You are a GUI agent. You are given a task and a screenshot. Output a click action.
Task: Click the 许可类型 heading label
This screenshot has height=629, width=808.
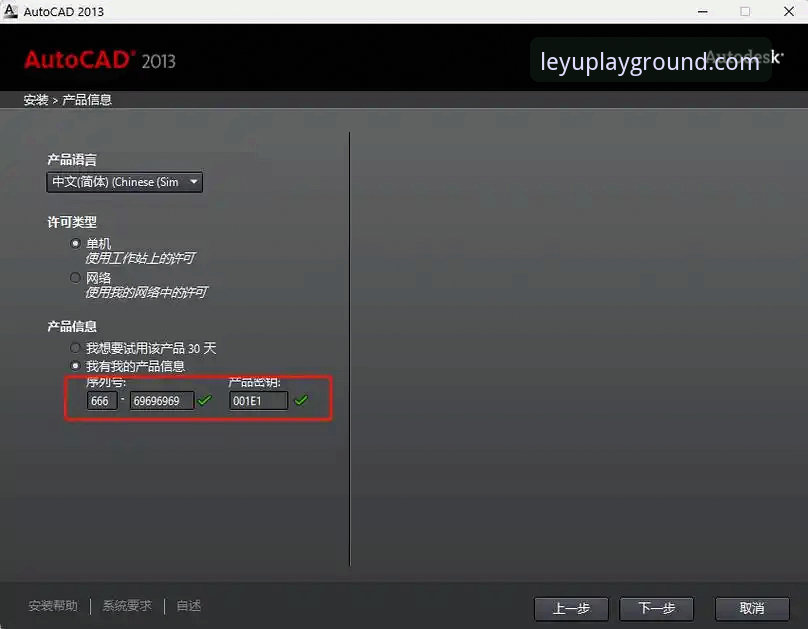(x=72, y=223)
